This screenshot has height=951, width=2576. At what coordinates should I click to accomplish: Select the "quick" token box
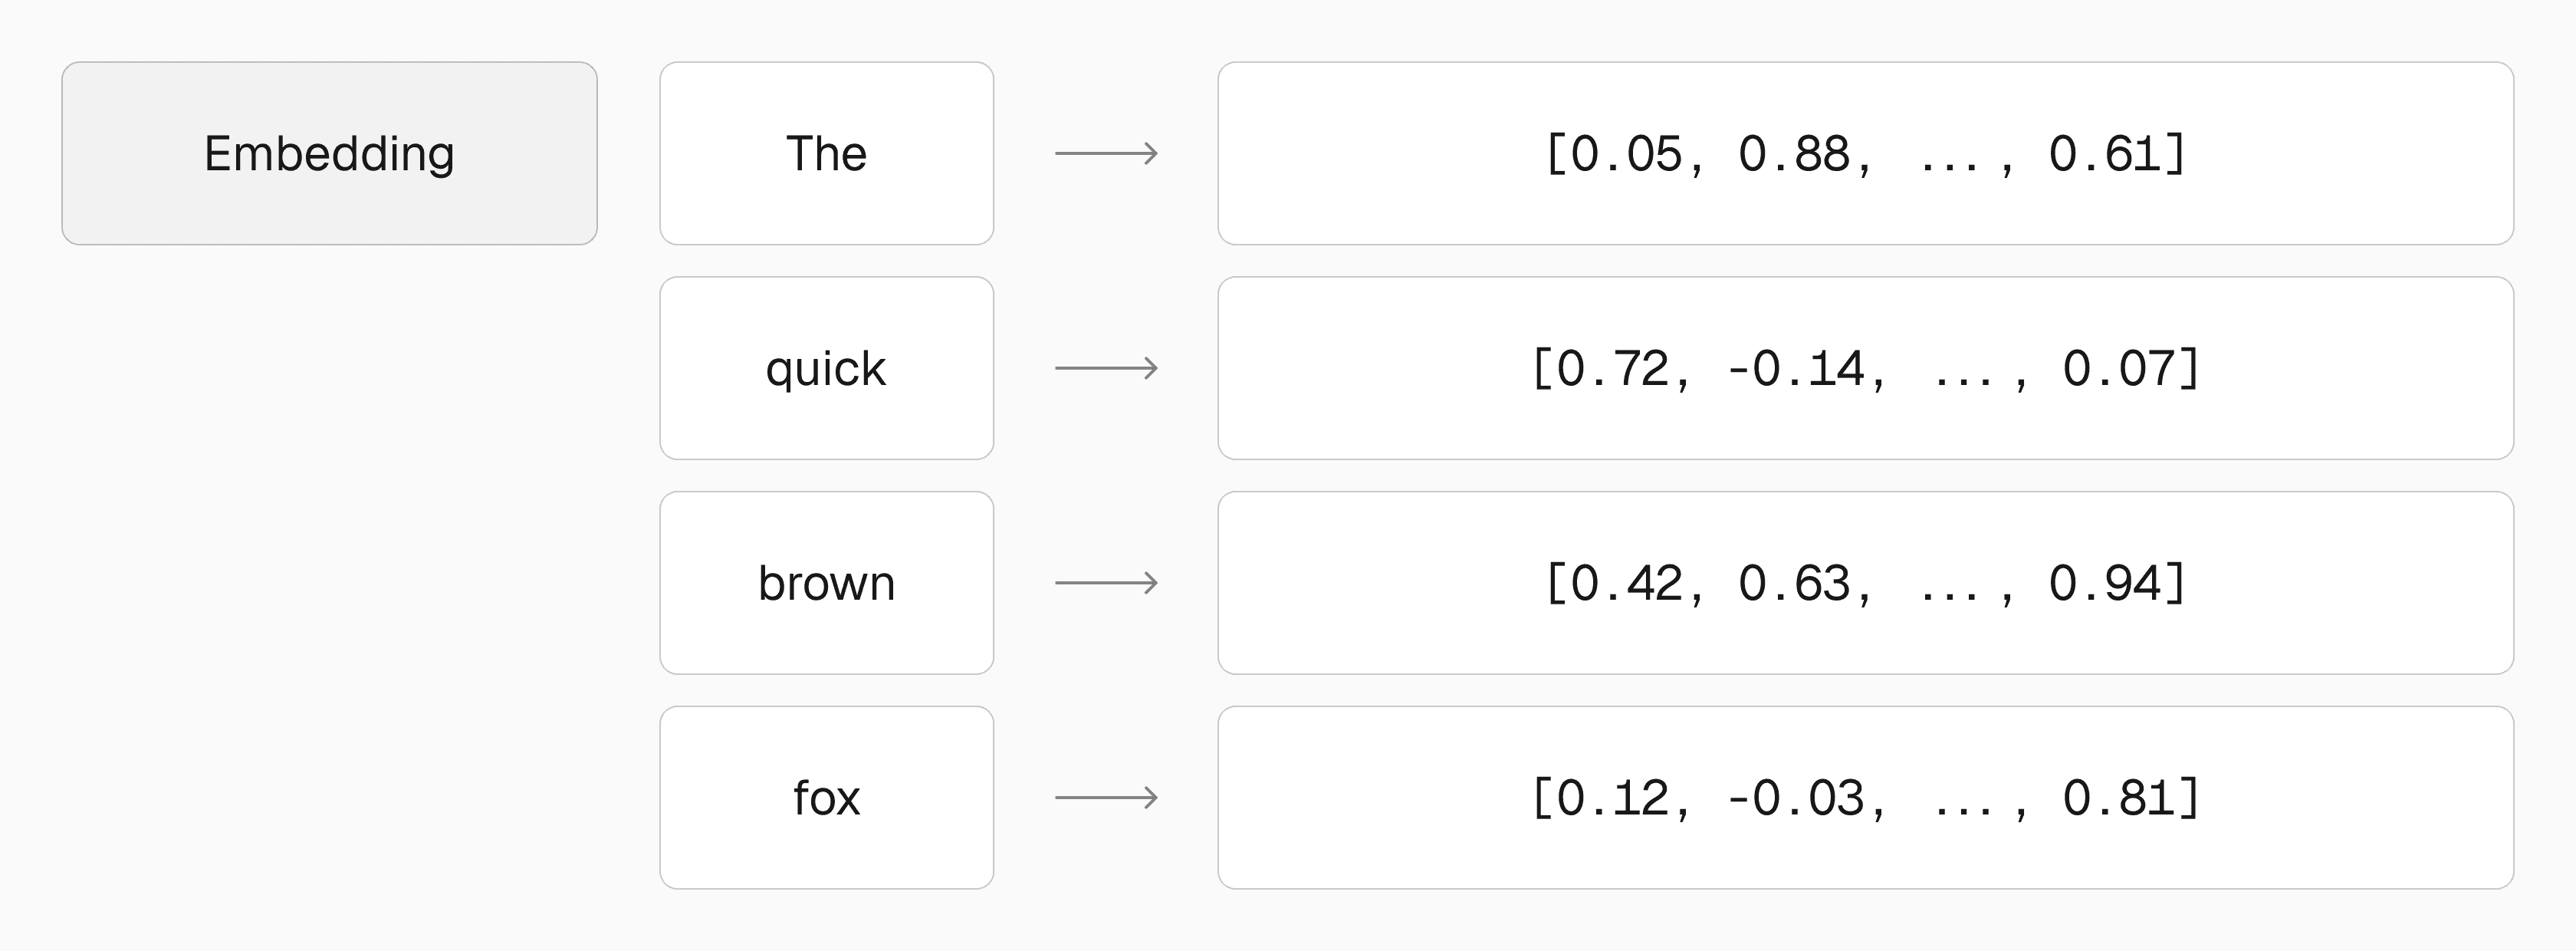(x=826, y=368)
